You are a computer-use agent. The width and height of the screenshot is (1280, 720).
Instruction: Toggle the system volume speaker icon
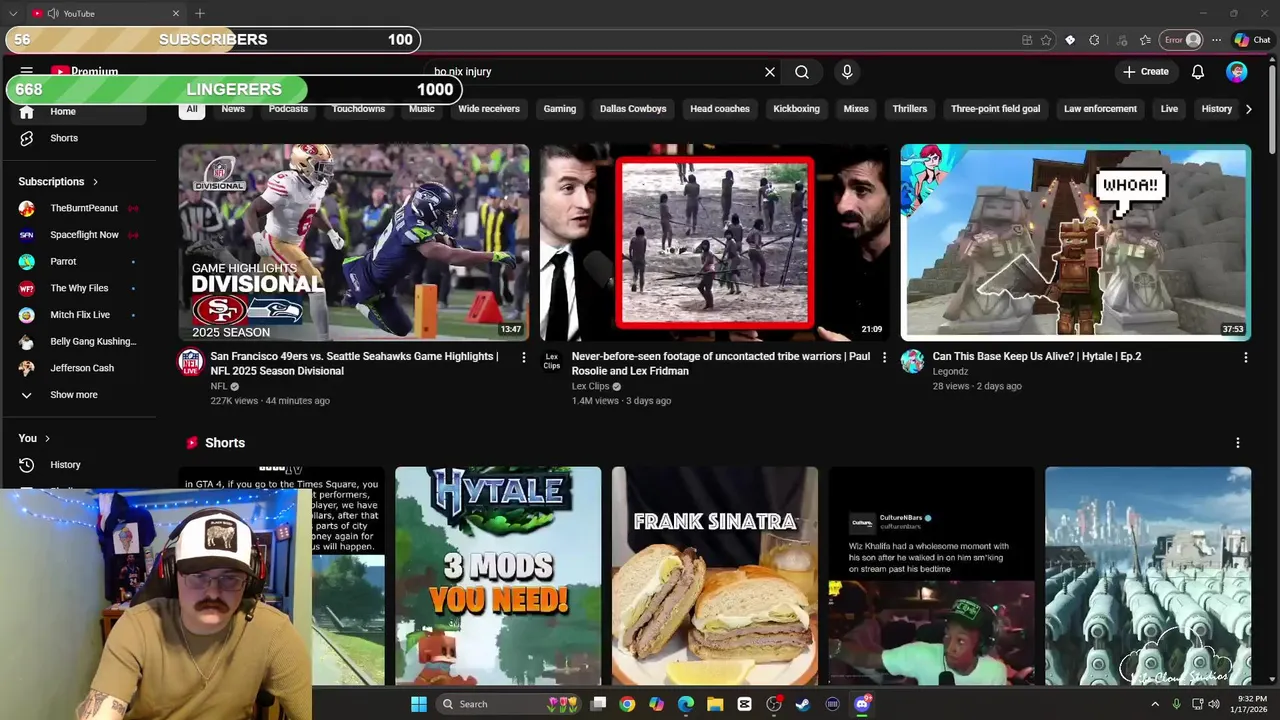click(1214, 704)
